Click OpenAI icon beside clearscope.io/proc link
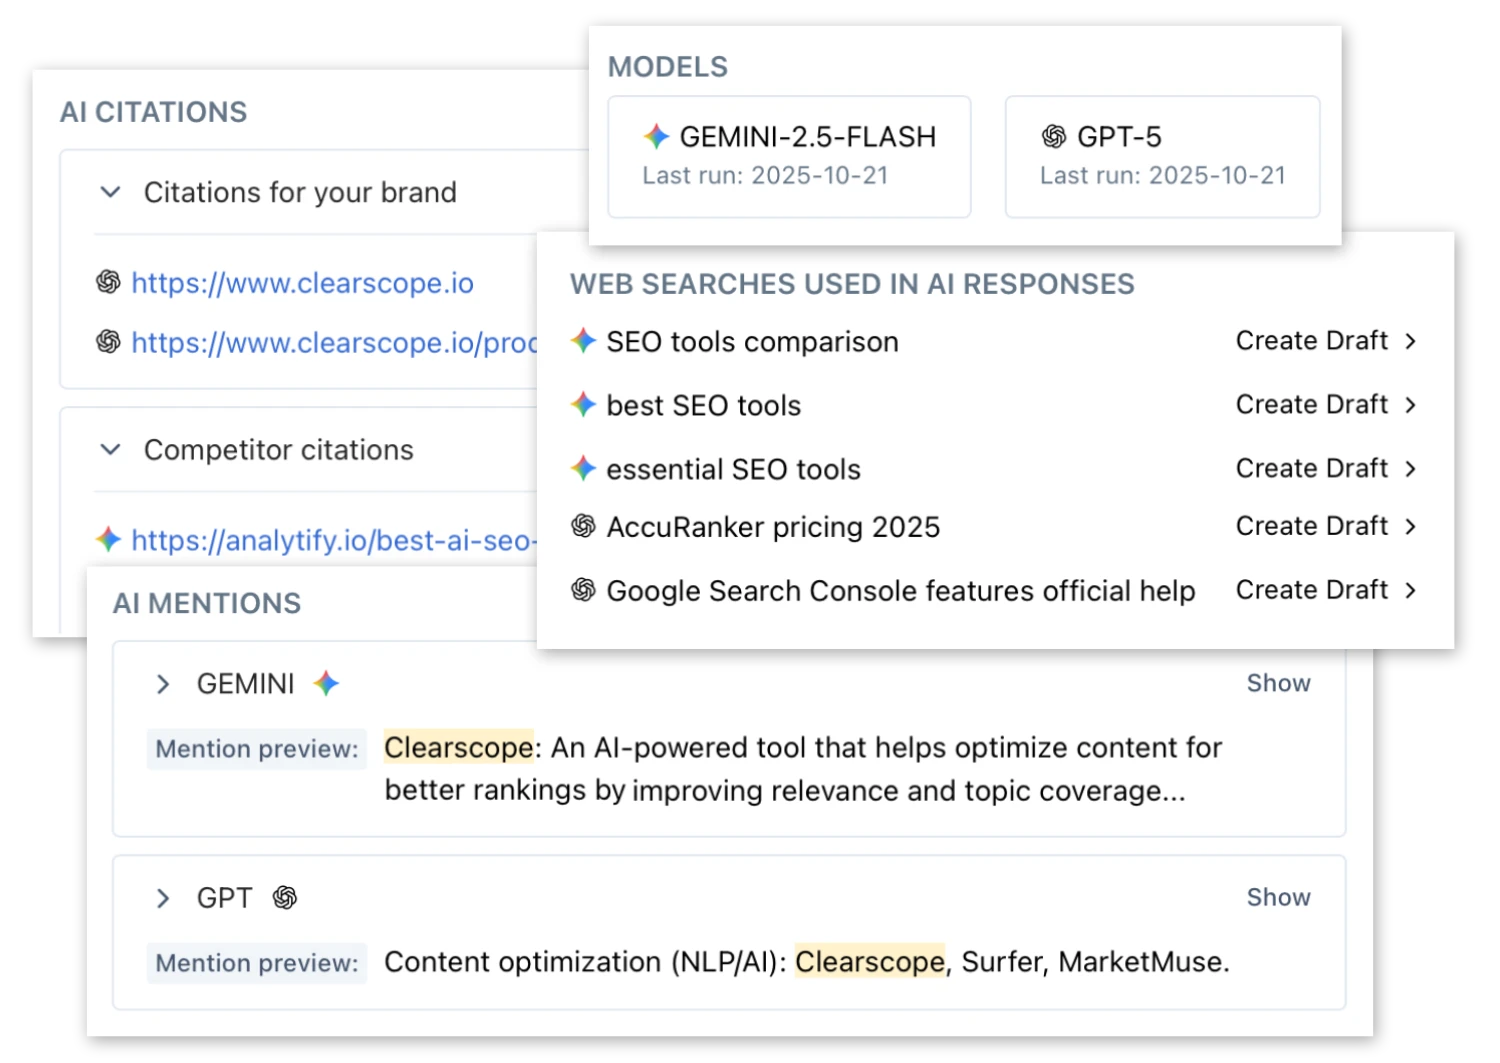The width and height of the screenshot is (1500, 1063). 108,342
